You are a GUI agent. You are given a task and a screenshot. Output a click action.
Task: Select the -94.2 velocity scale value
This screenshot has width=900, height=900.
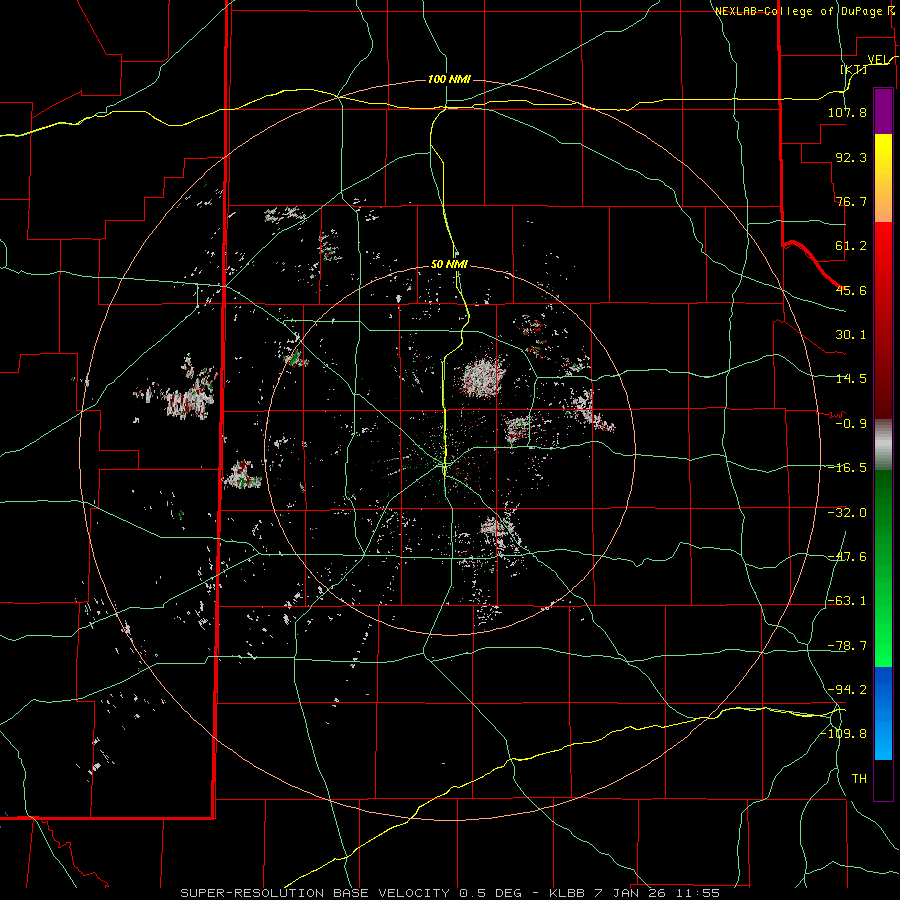847,689
